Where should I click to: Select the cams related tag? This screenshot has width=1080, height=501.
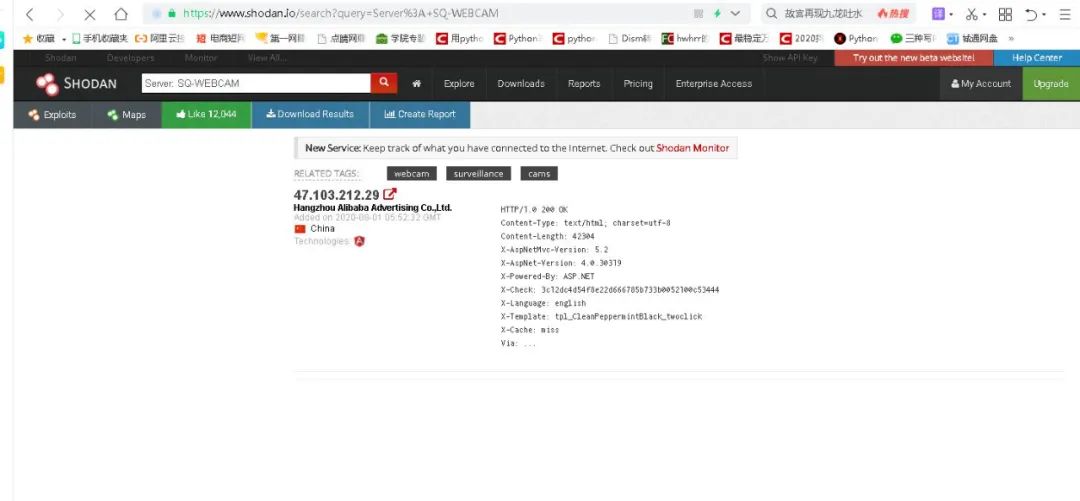tap(539, 174)
